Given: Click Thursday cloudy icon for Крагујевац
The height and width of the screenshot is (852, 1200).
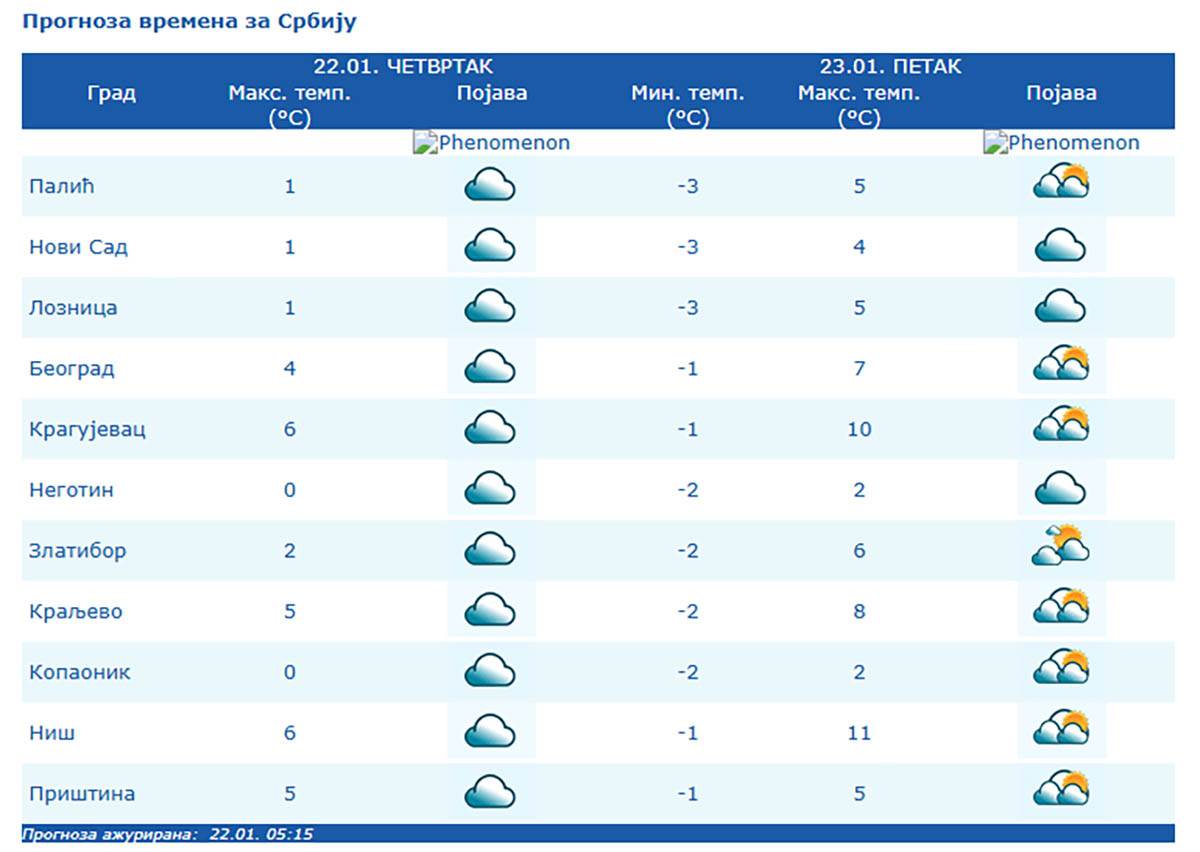Looking at the screenshot, I should coord(490,428).
